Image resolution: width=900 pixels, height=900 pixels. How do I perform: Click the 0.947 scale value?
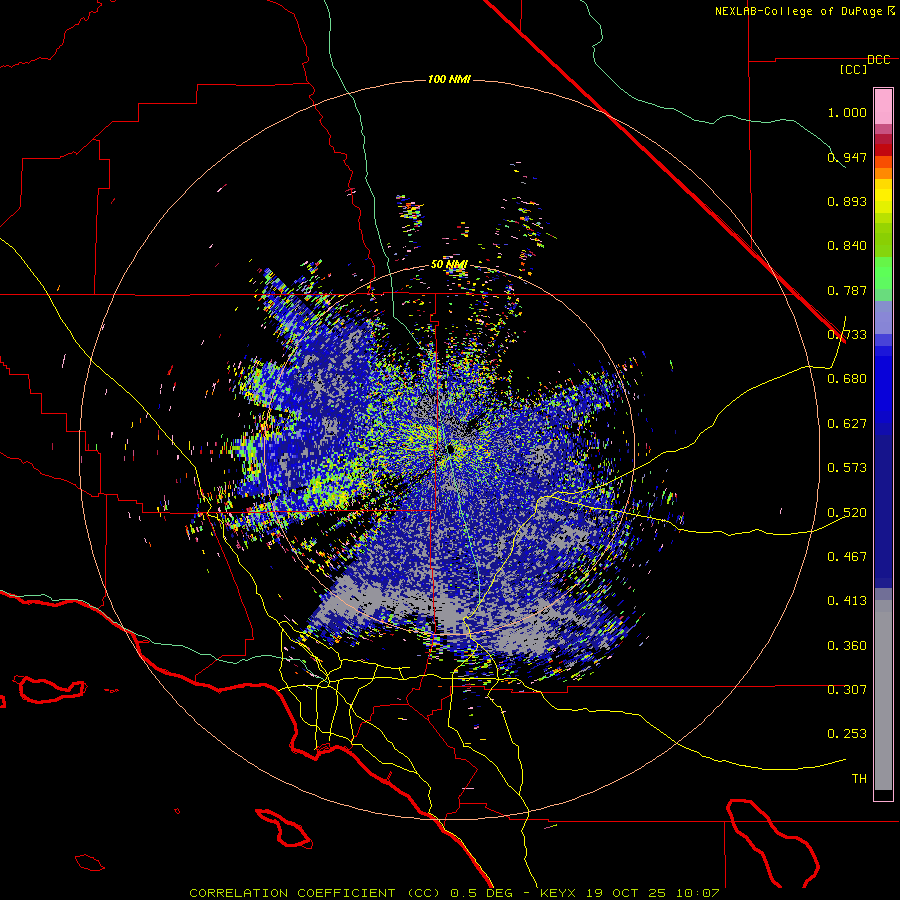[x=847, y=157]
